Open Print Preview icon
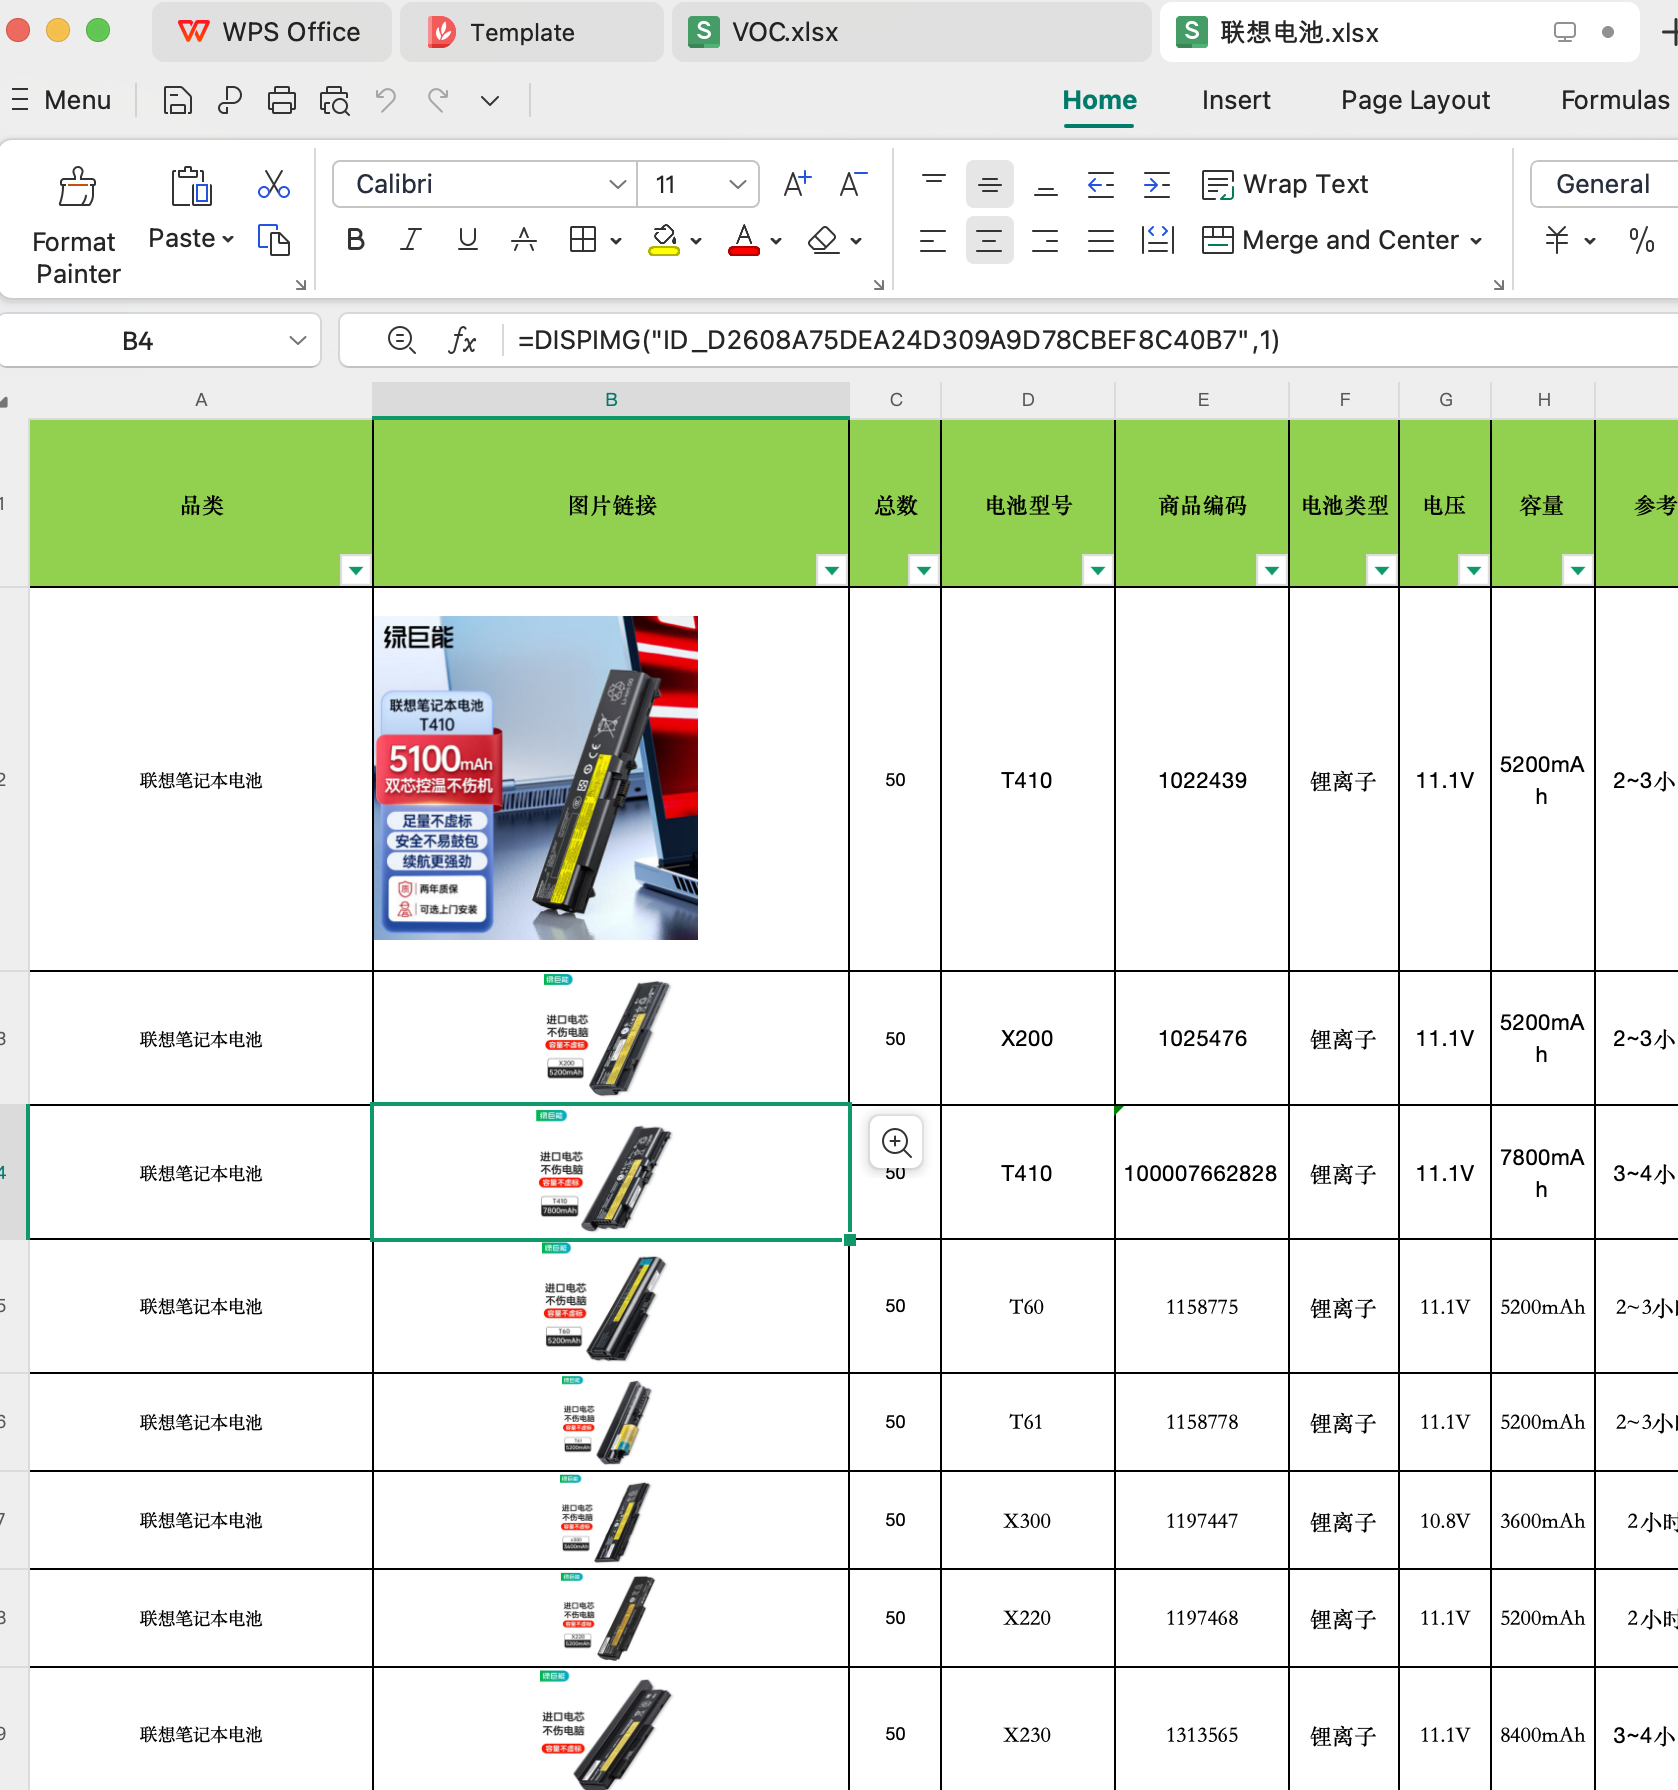The image size is (1678, 1790). click(334, 100)
